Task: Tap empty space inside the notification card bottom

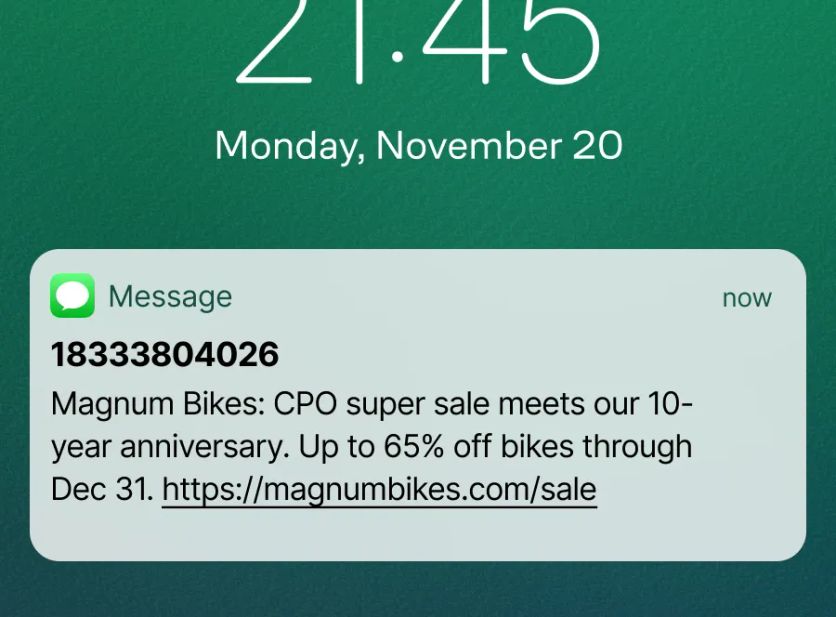Action: pyautogui.click(x=417, y=534)
